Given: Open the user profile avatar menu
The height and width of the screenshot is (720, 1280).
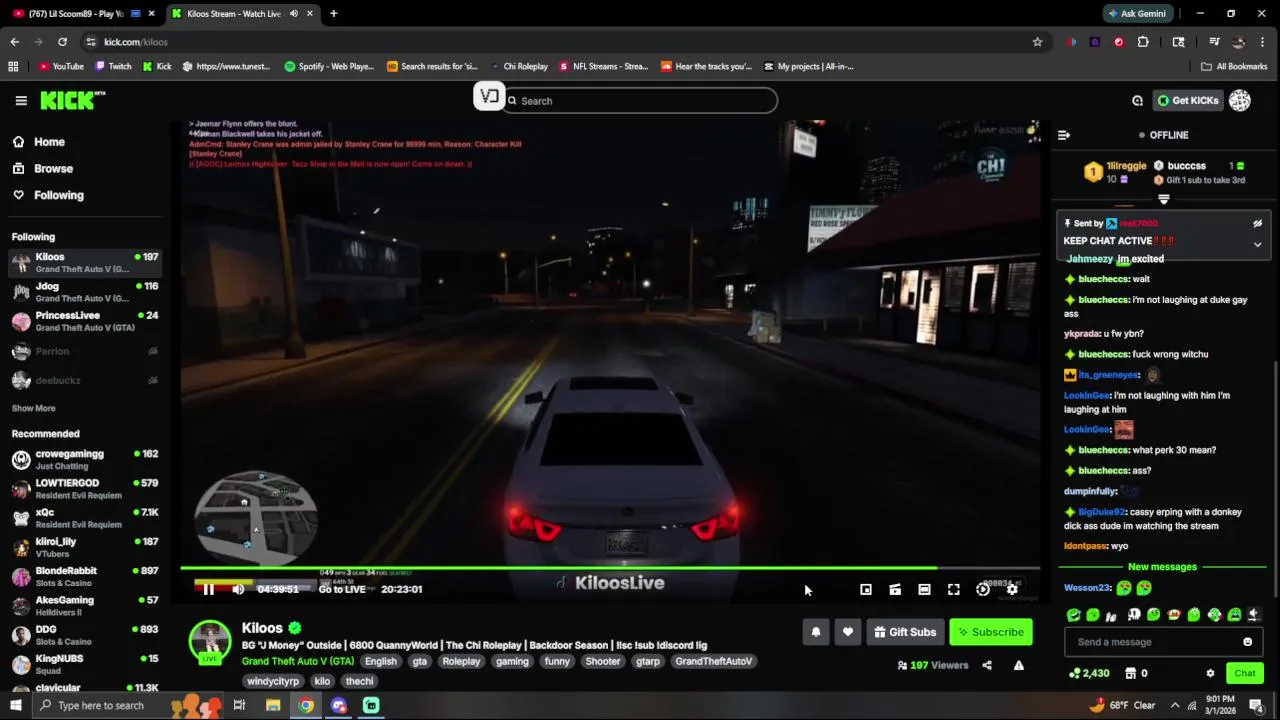Looking at the screenshot, I should [1240, 100].
